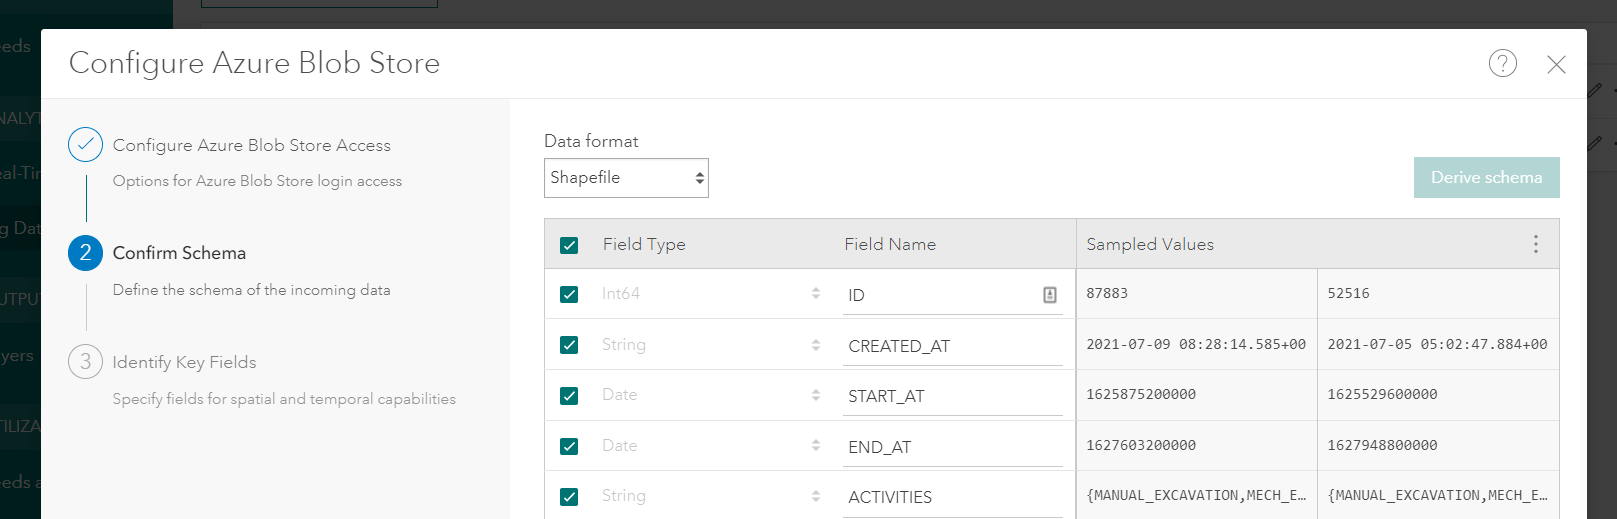
Task: Uncheck the ID field checkbox
Action: (x=569, y=294)
